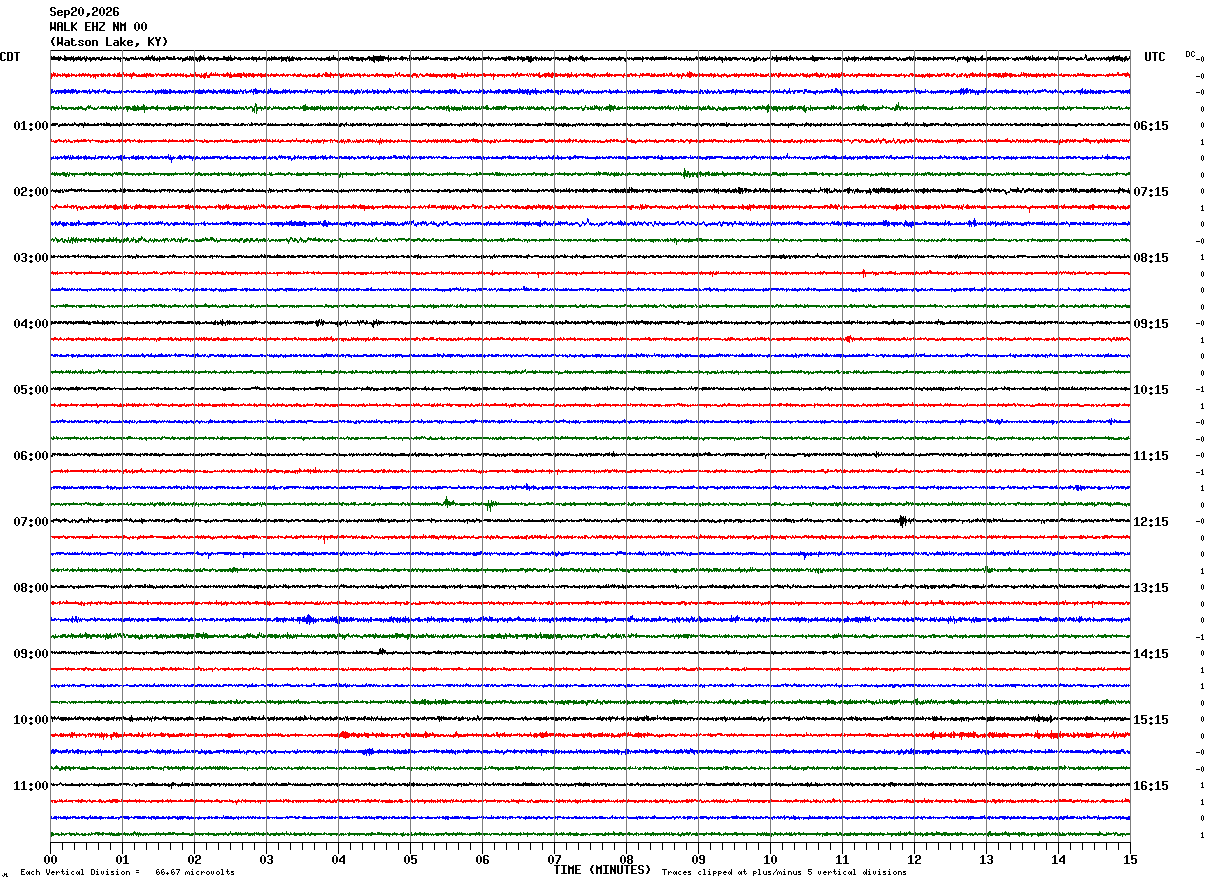Screen dimensions: 1210x886
Task: Select the Sep20,2026 date header
Action: (x=84, y=12)
